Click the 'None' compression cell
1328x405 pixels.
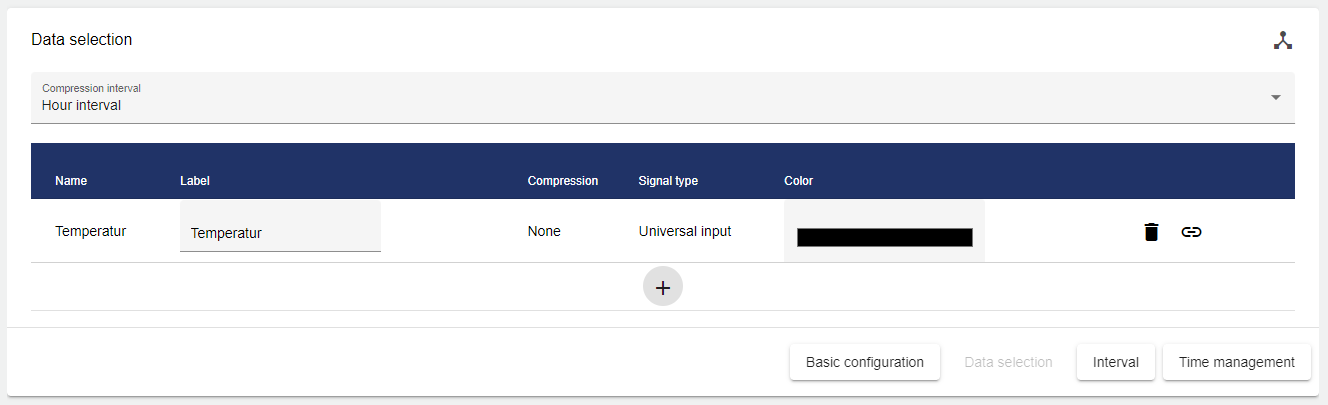544,231
